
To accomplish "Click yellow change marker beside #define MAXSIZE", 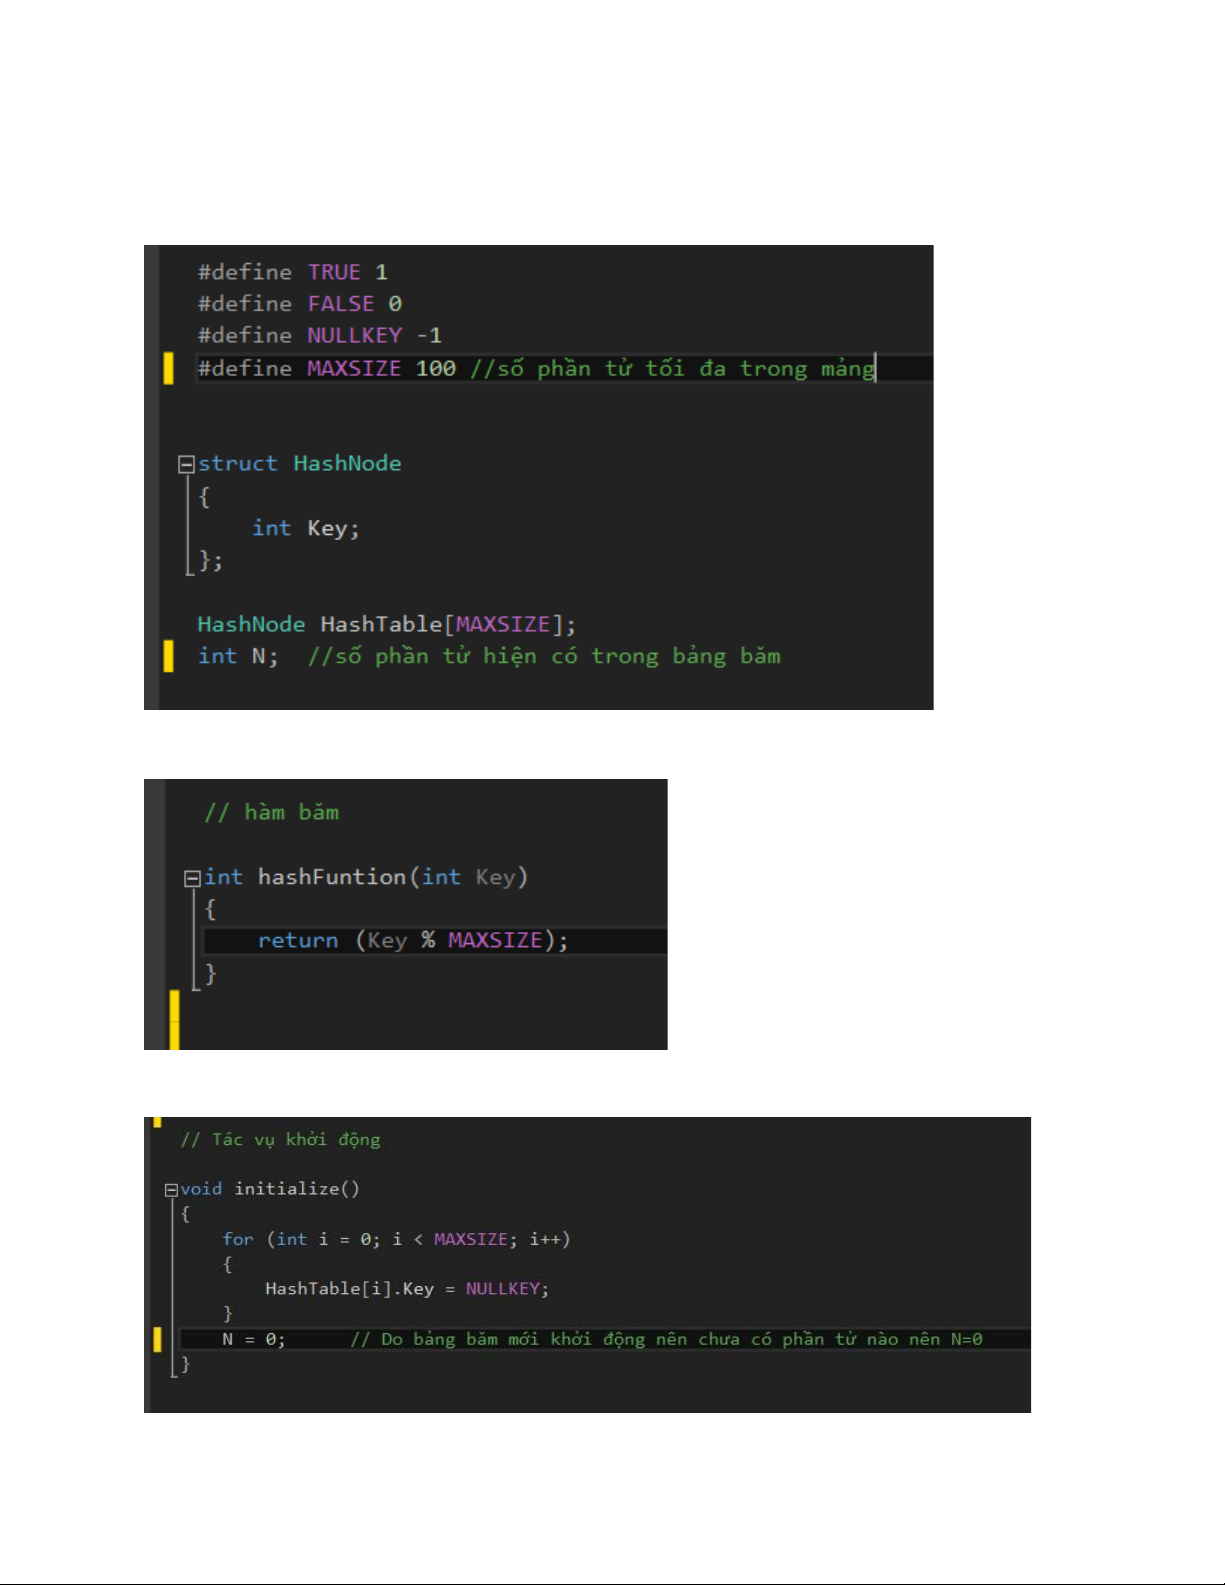I will pyautogui.click(x=168, y=368).
